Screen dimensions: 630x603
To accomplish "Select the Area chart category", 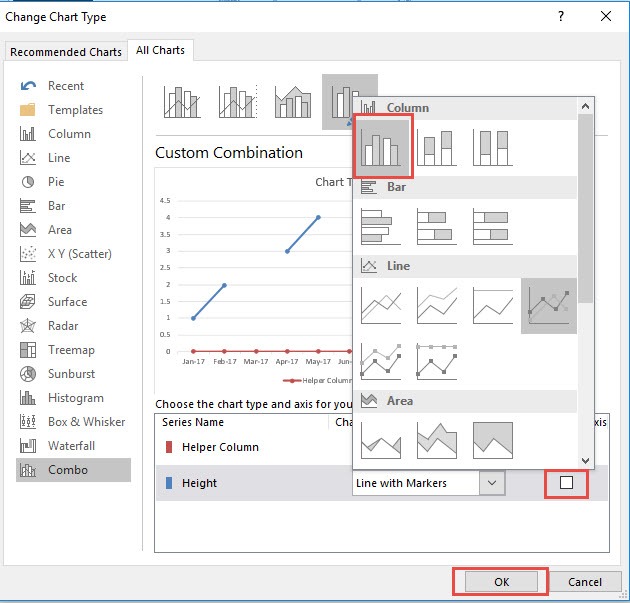I will 73,230.
